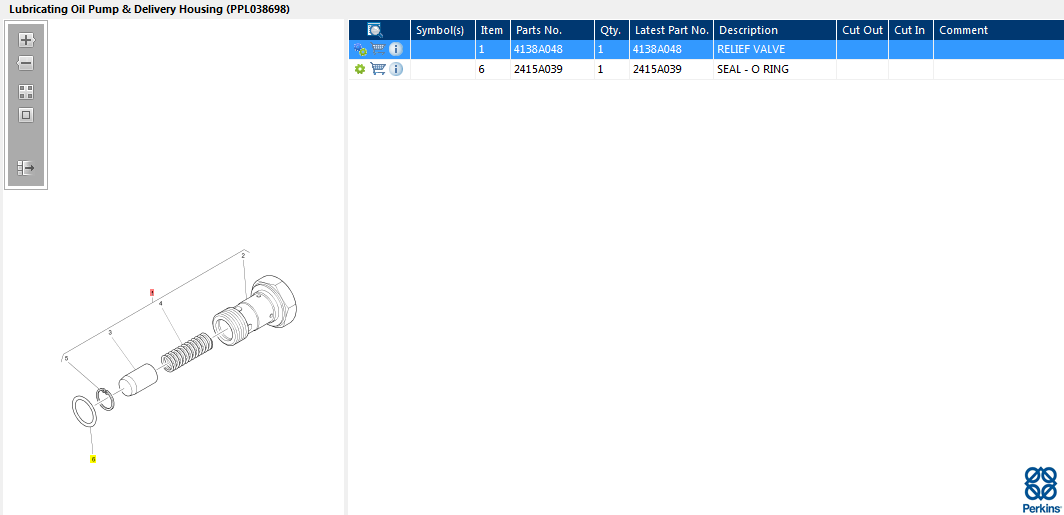Show the info icon for SEAL - O RING
1064x515 pixels.
[396, 69]
